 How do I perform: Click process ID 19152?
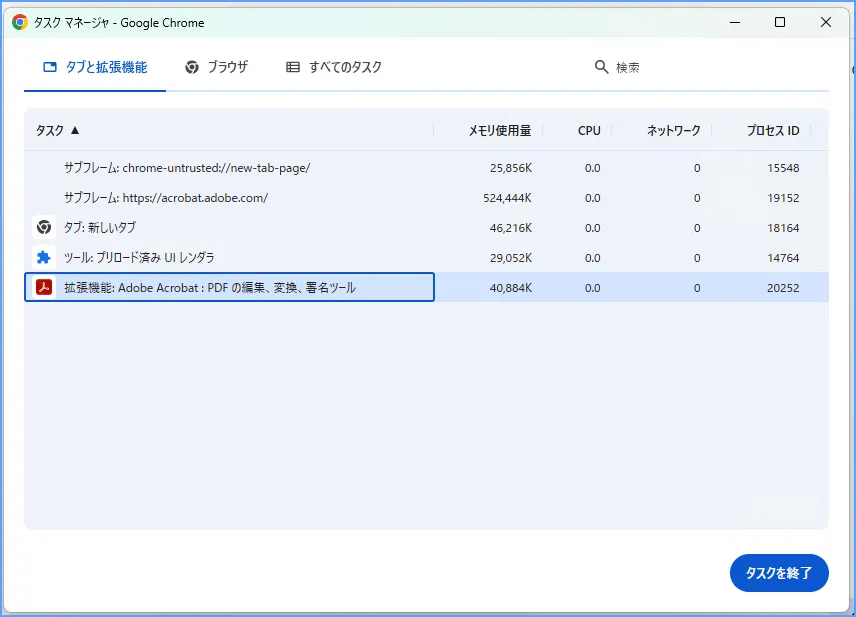783,198
